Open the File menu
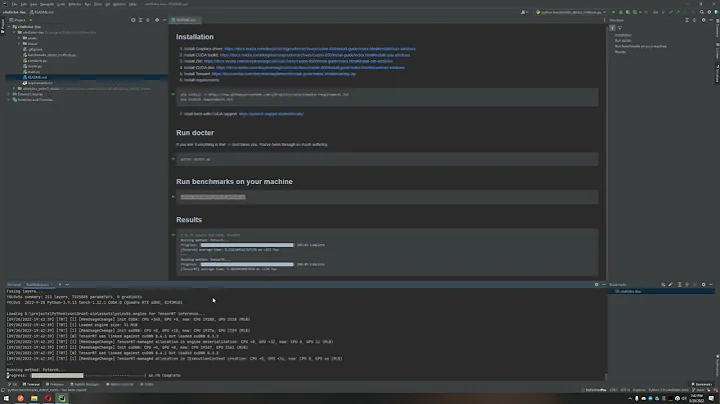This screenshot has width=720, height=404. coord(14,4)
